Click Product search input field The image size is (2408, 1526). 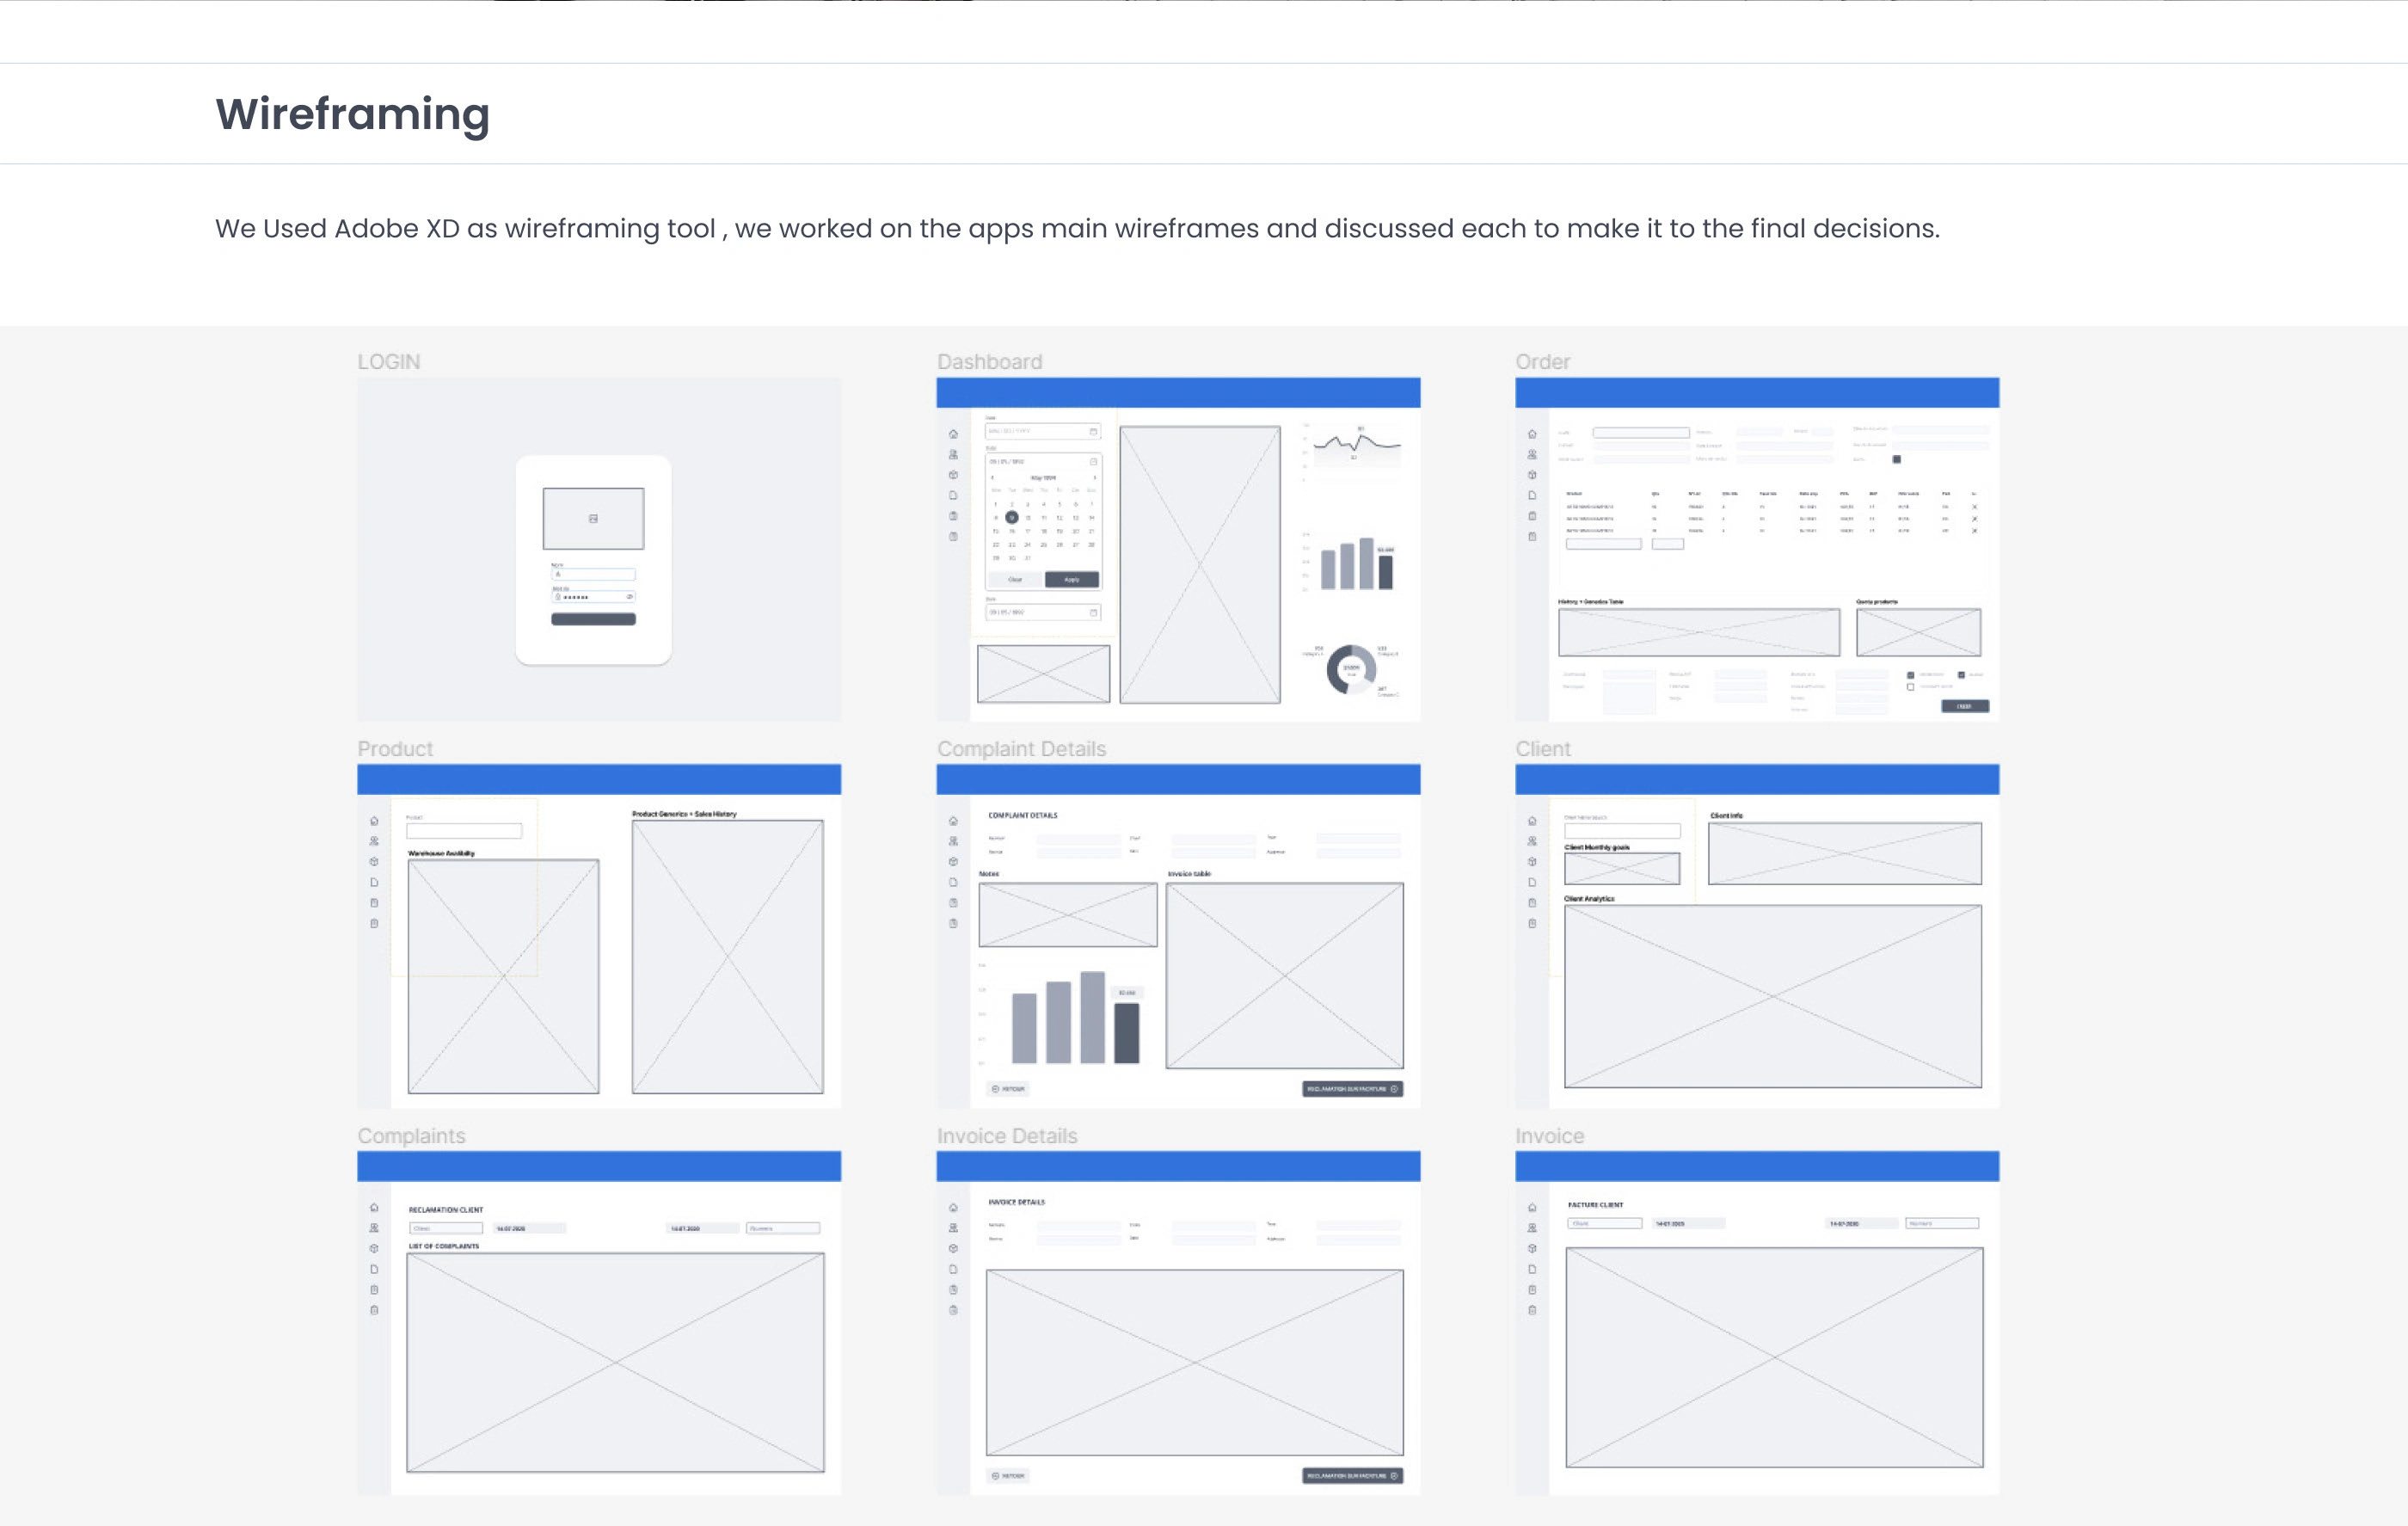click(464, 831)
